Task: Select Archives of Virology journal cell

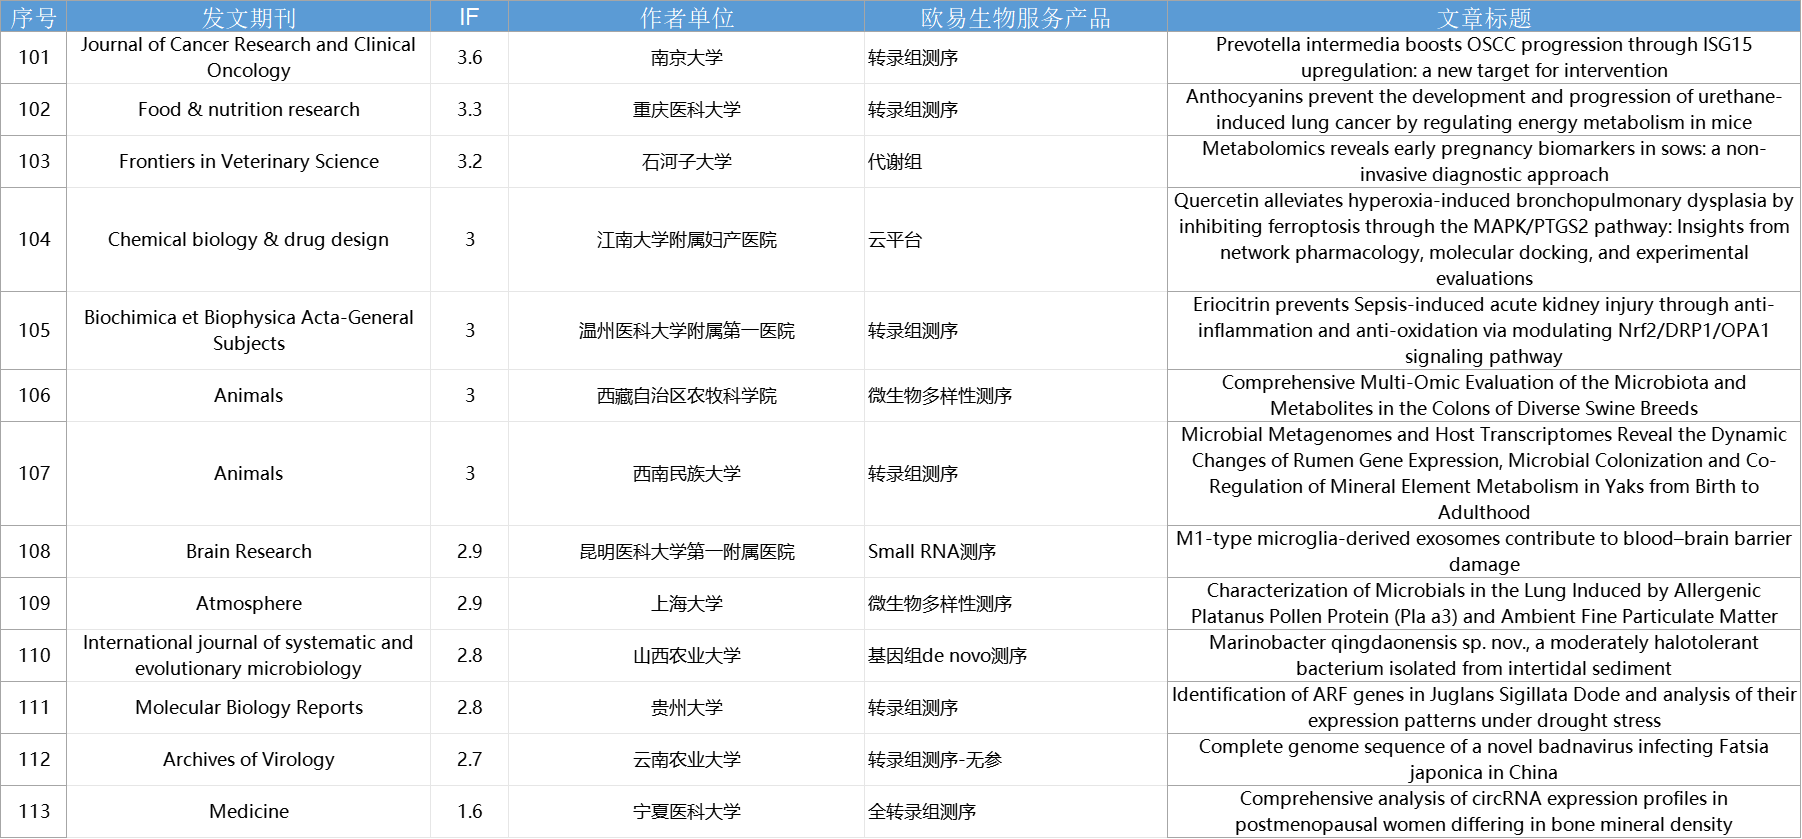Action: click(x=249, y=760)
